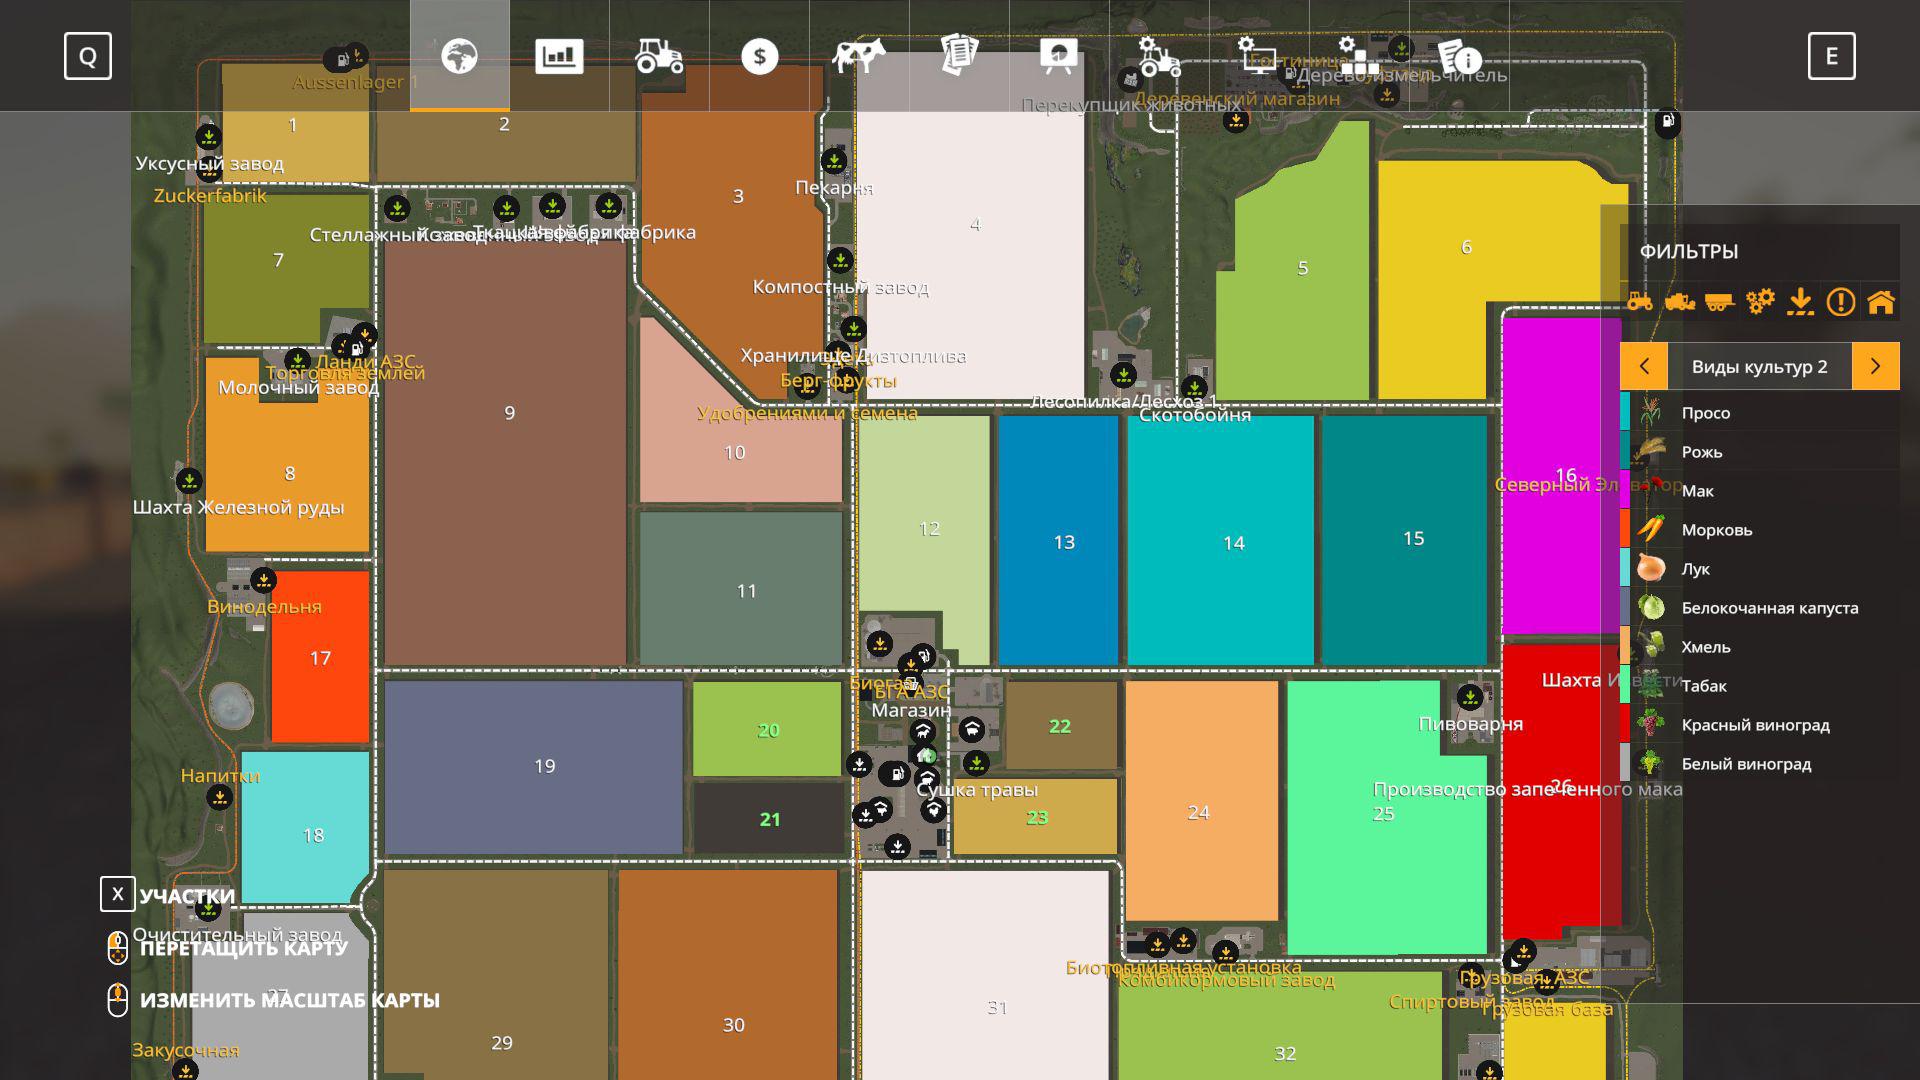Go to next crop type page
The height and width of the screenshot is (1080, 1920).
point(1875,367)
